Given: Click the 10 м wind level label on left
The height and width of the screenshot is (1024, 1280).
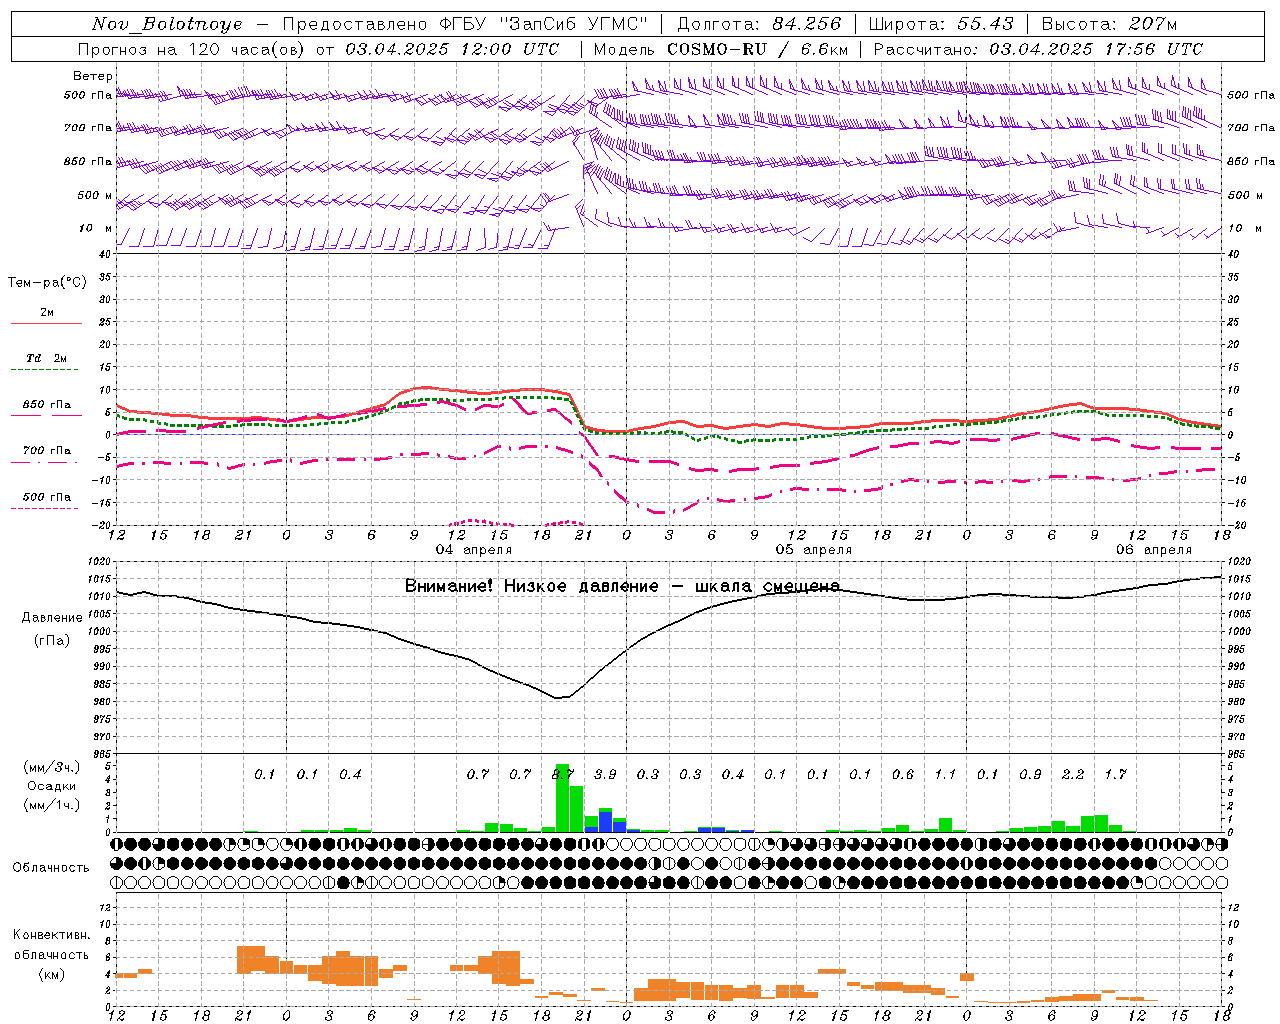Looking at the screenshot, I should (x=96, y=229).
